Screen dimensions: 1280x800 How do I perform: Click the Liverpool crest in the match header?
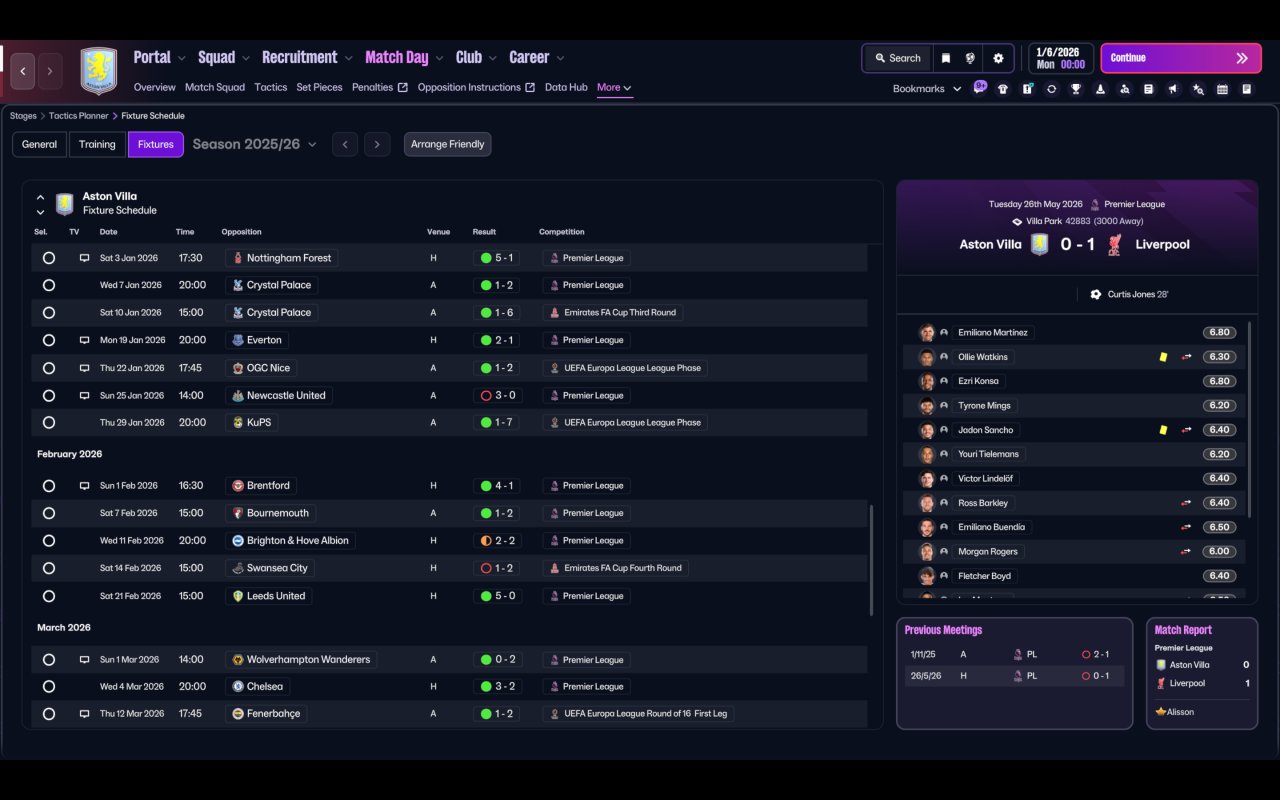(x=1115, y=244)
